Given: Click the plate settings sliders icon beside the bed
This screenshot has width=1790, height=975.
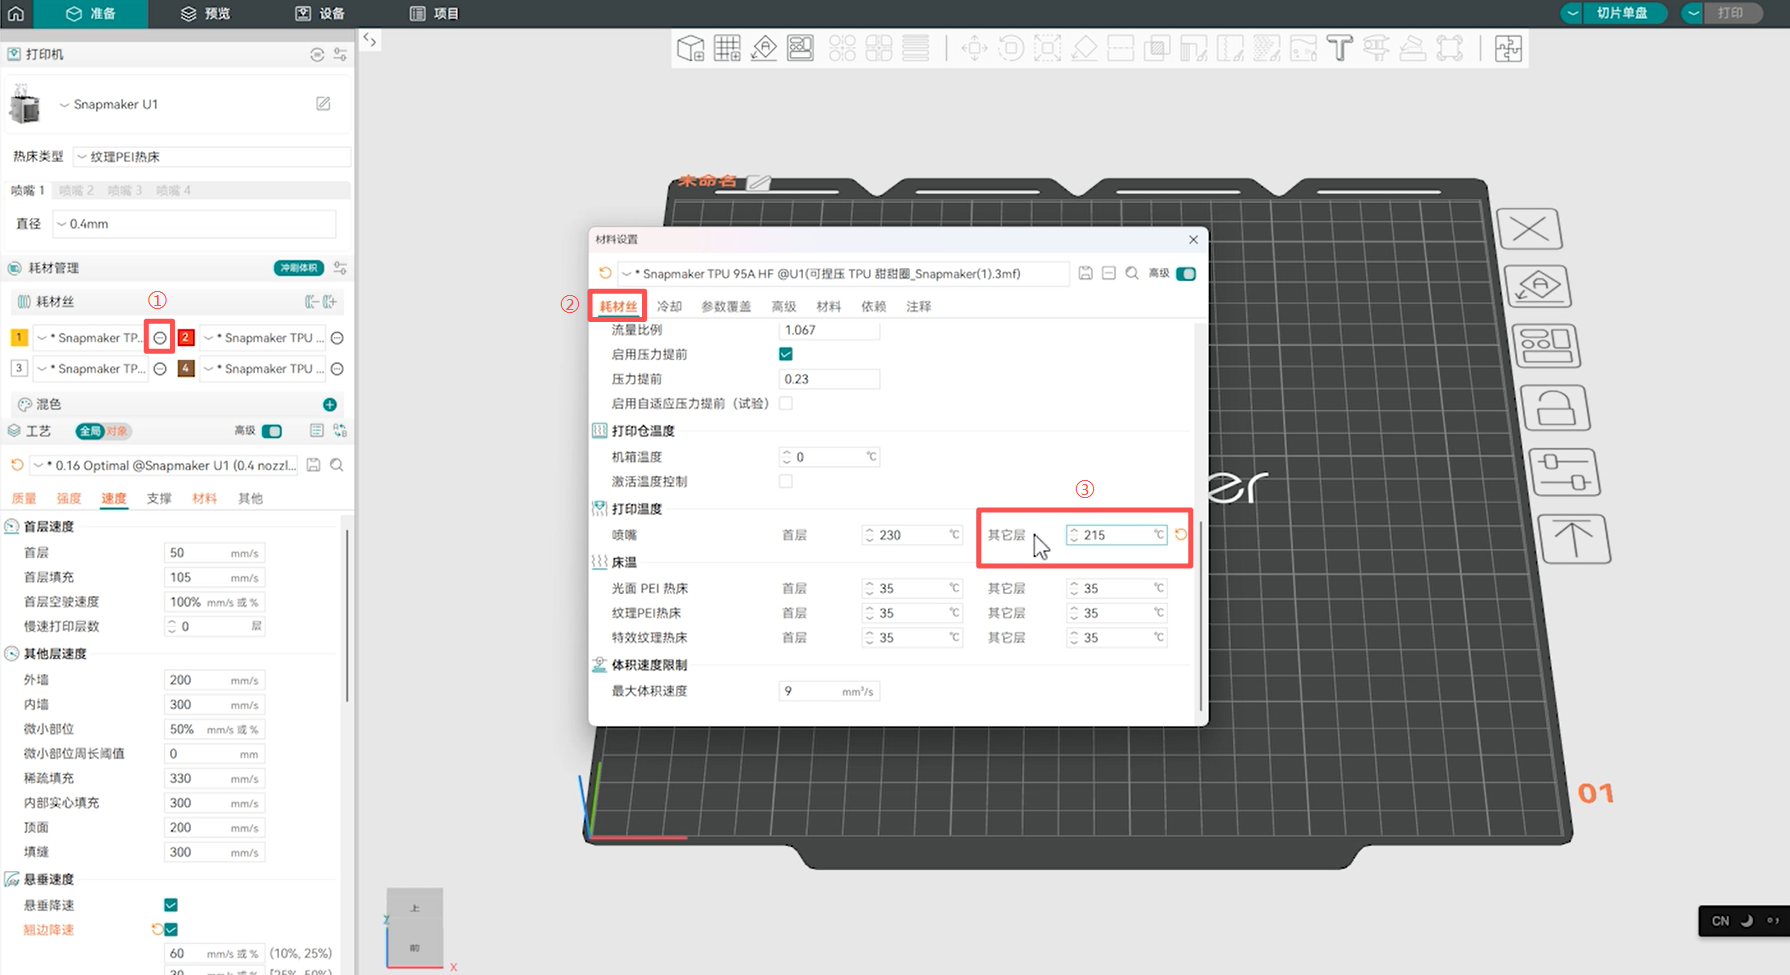Looking at the screenshot, I should click(1565, 472).
